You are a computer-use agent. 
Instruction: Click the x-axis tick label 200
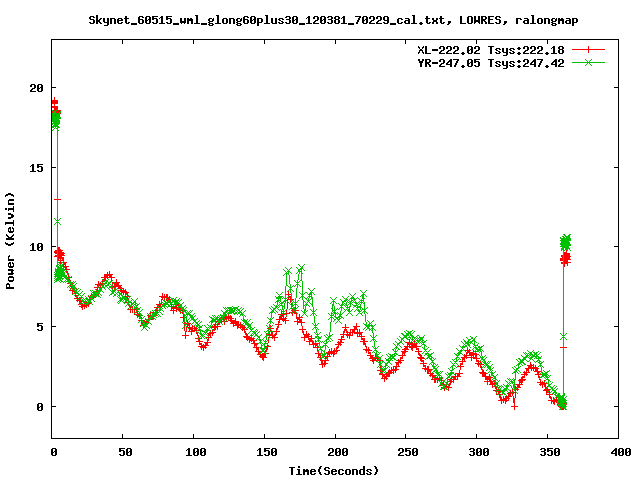(338, 452)
